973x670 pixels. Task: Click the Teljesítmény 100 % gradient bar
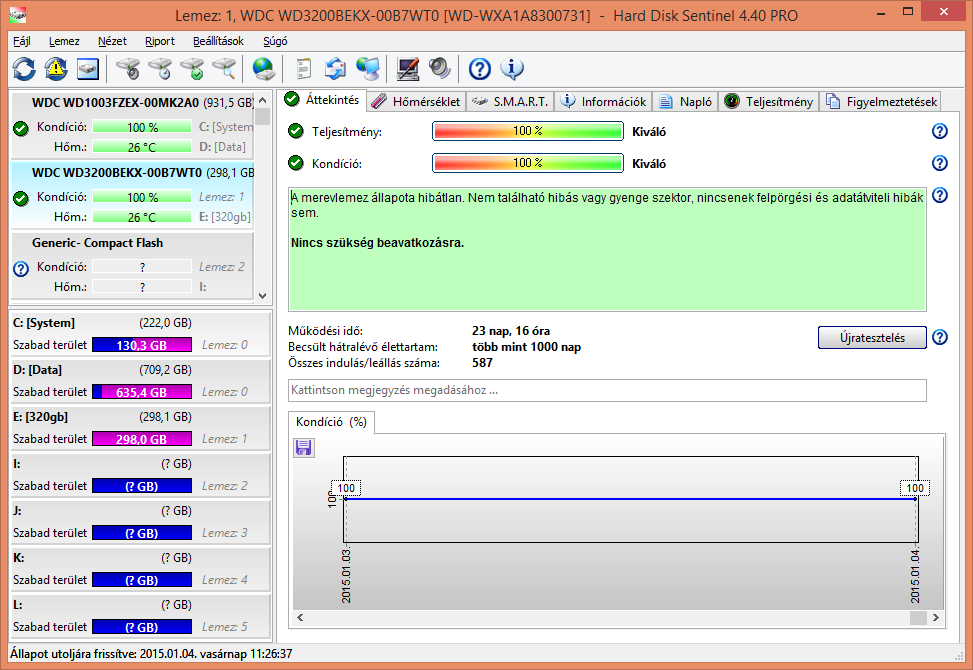527,131
